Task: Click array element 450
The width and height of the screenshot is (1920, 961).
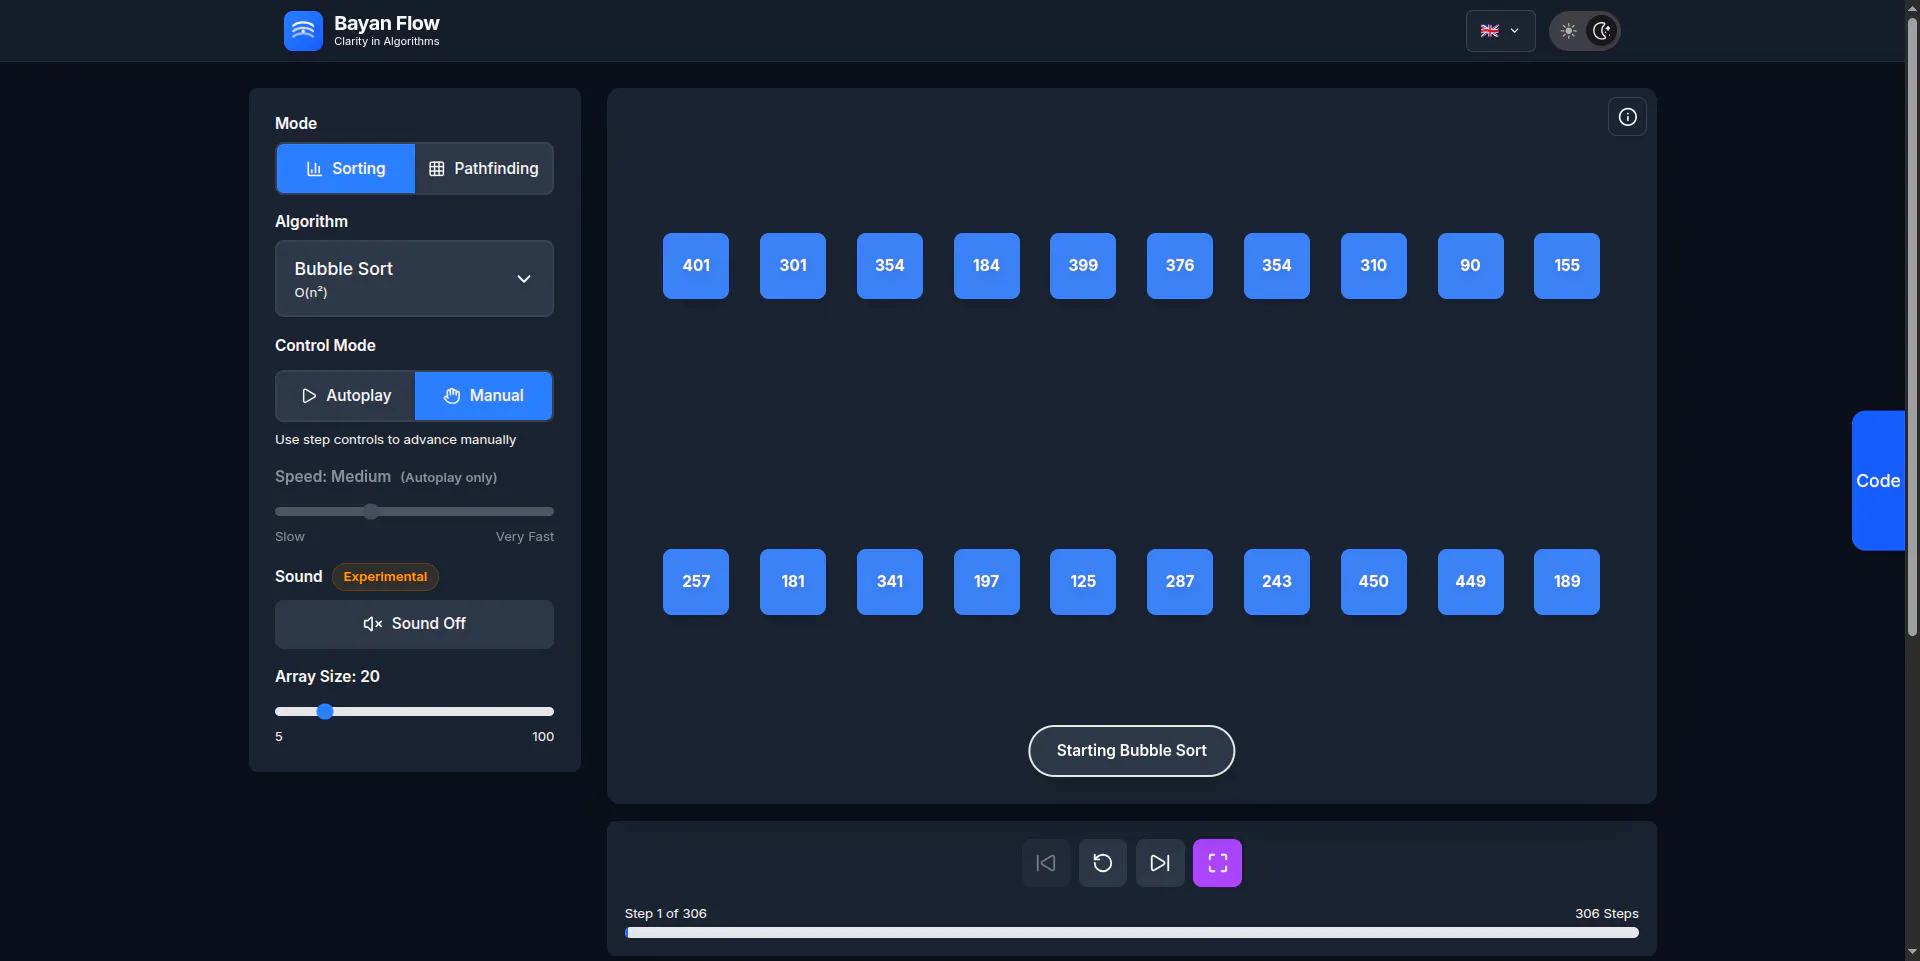Action: point(1374,582)
